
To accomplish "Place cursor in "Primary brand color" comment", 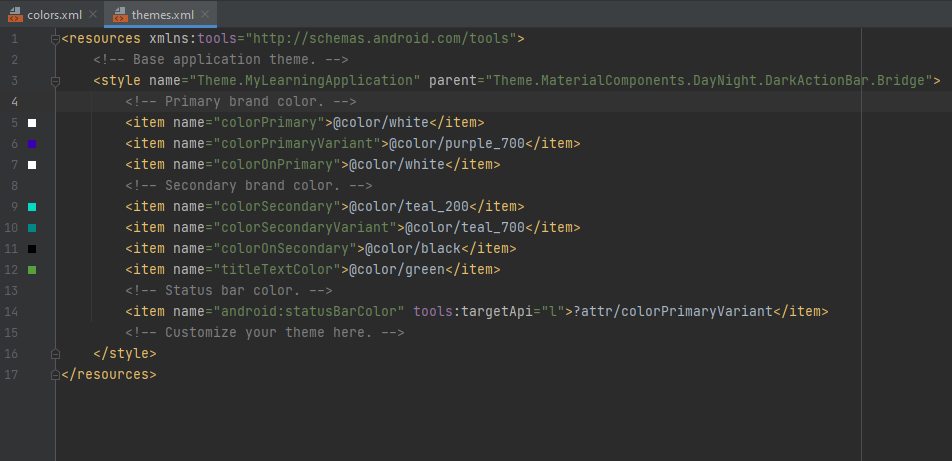I will [x=241, y=102].
